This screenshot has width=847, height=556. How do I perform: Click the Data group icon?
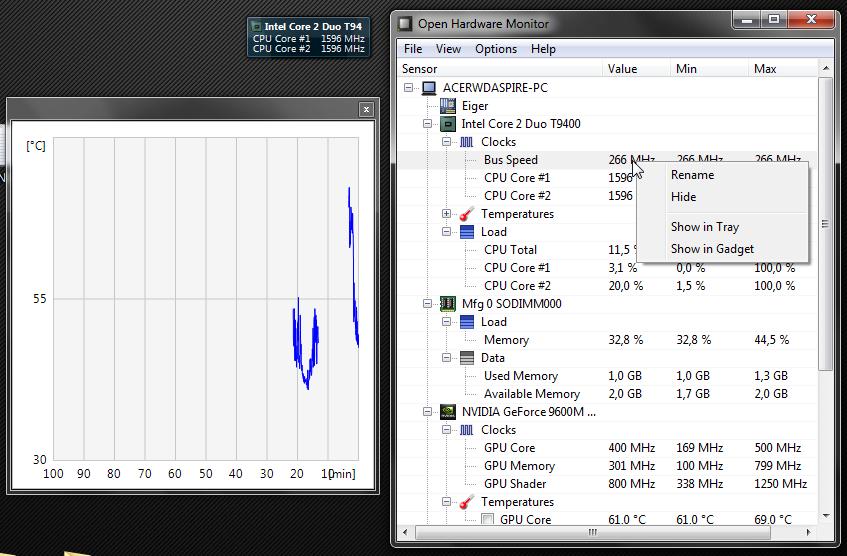[x=467, y=358]
